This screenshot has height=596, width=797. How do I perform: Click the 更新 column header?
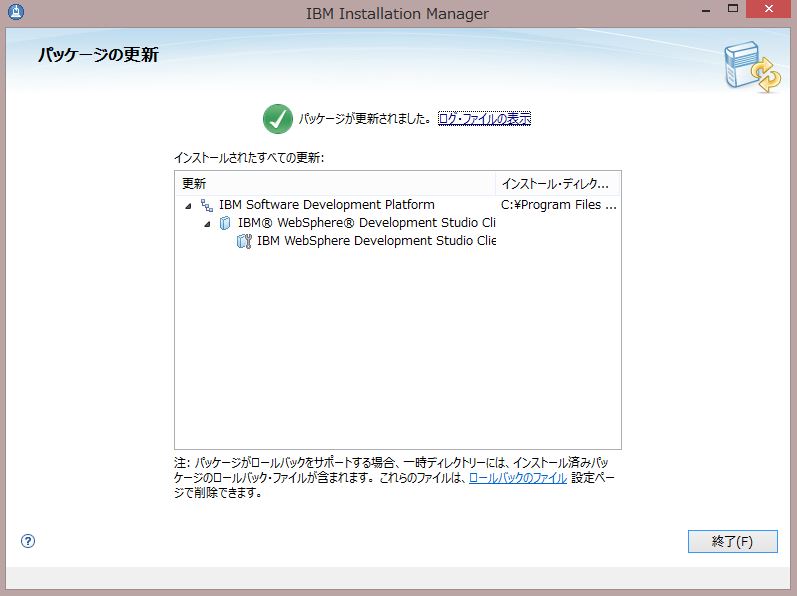pos(335,183)
